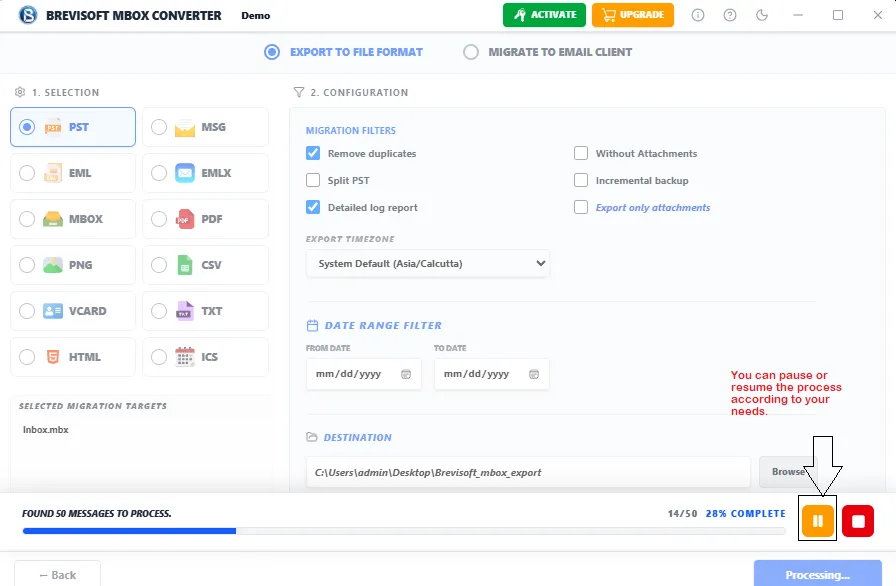Select Migrate to Email Client option

click(x=547, y=52)
